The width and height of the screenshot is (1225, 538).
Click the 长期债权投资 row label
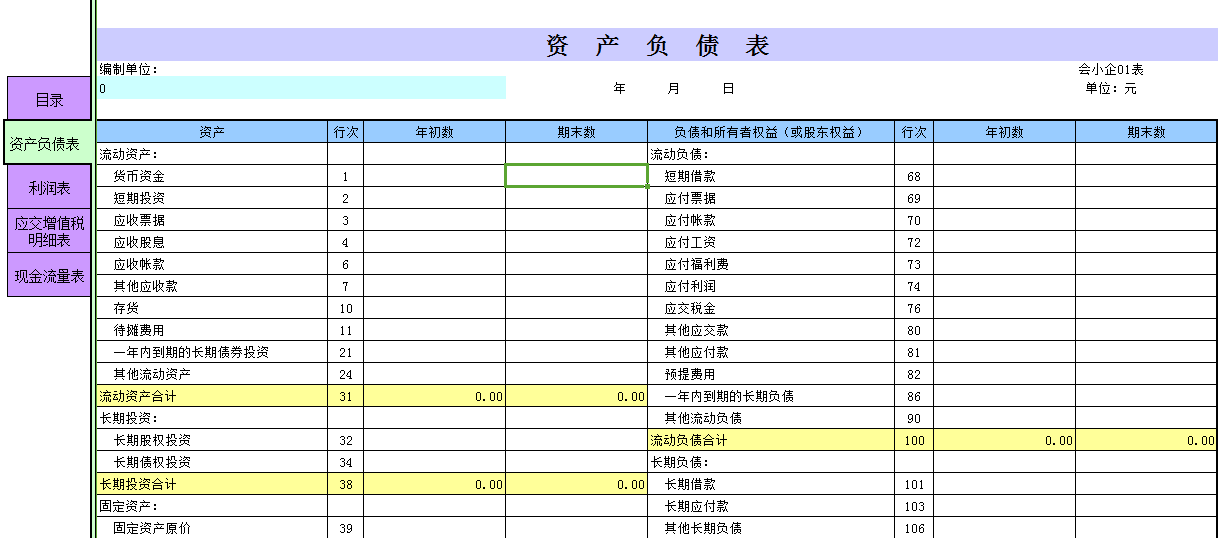click(x=152, y=462)
